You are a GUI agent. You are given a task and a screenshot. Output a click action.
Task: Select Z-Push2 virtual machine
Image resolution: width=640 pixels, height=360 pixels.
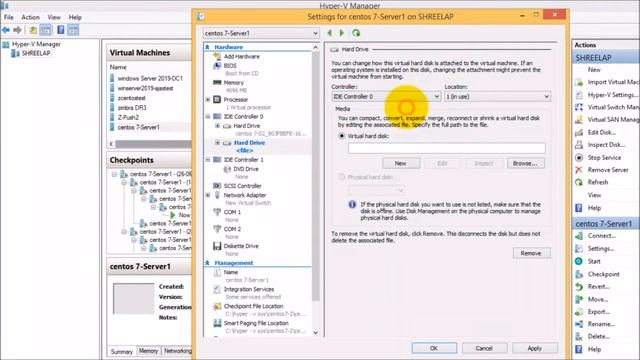click(x=128, y=118)
